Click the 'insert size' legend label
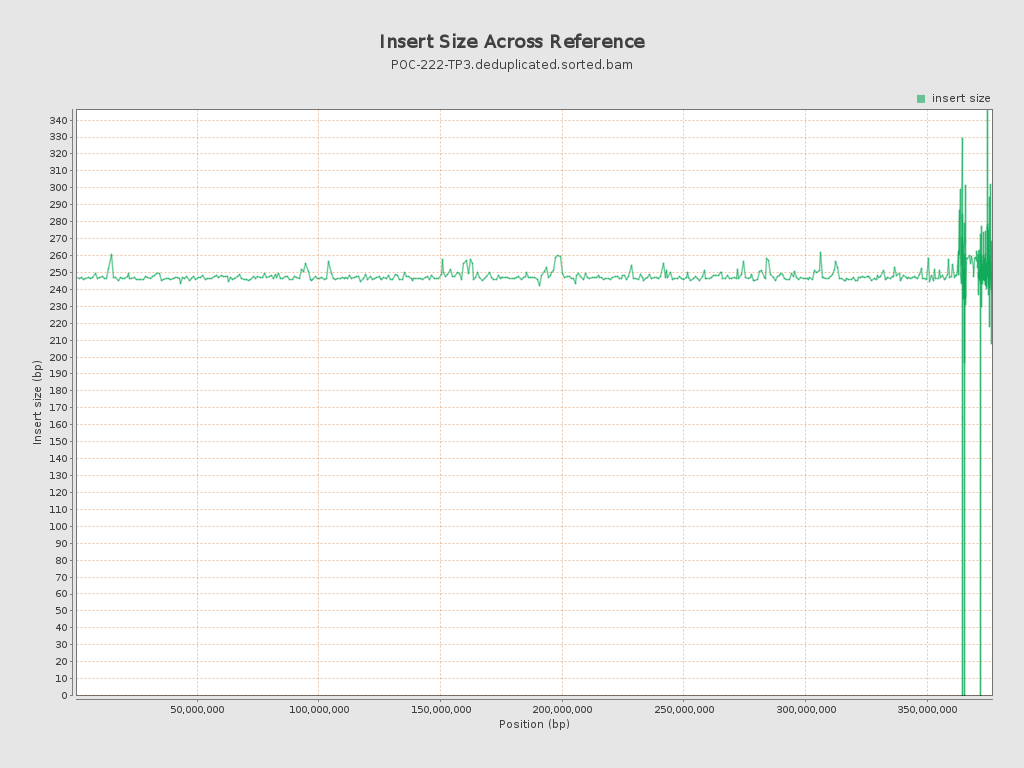 [961, 98]
